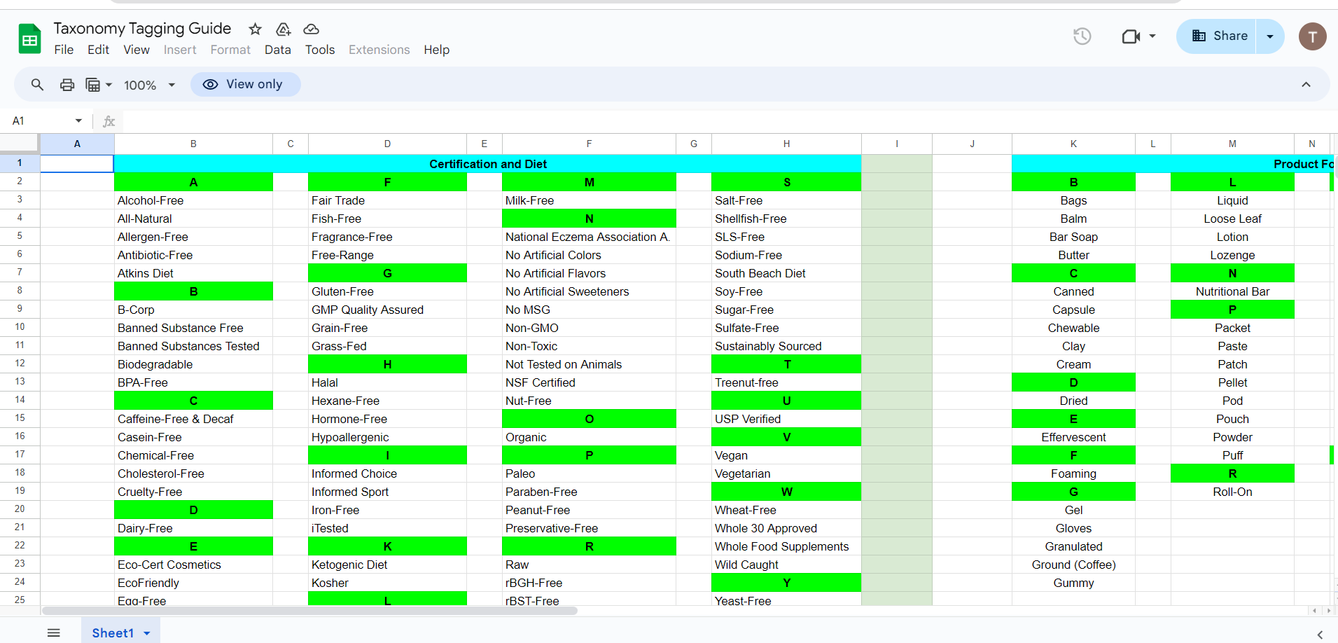Open the Help menu
Screen dimensions: 1338x643
tap(436, 50)
